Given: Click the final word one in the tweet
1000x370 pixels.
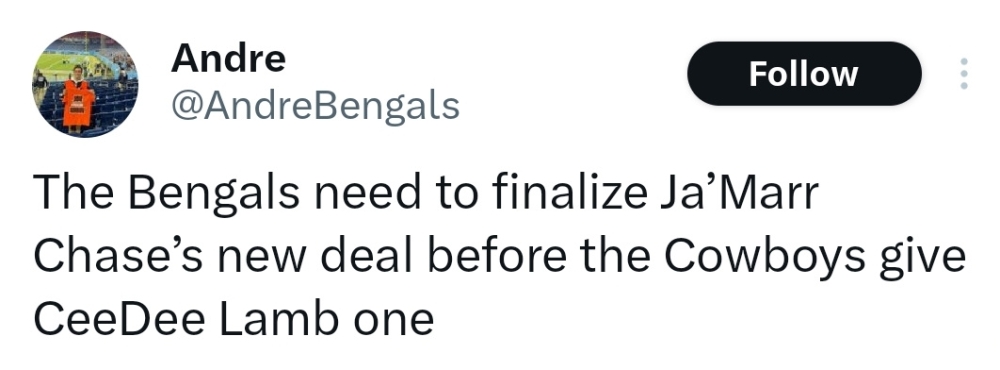Looking at the screenshot, I should (x=394, y=322).
